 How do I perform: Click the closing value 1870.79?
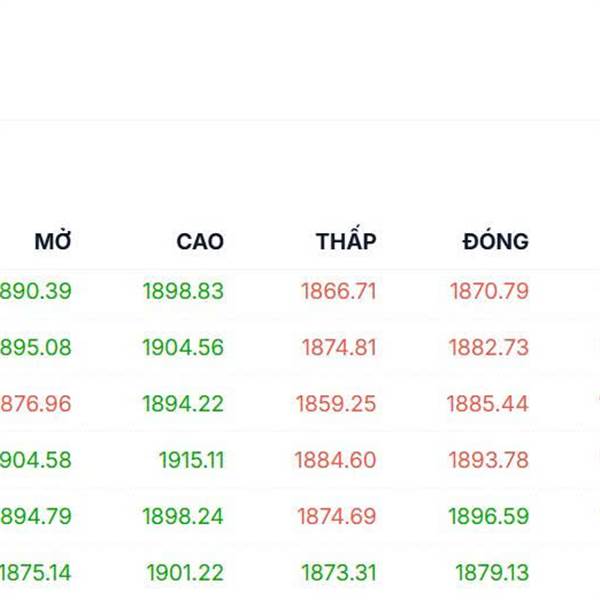(489, 292)
